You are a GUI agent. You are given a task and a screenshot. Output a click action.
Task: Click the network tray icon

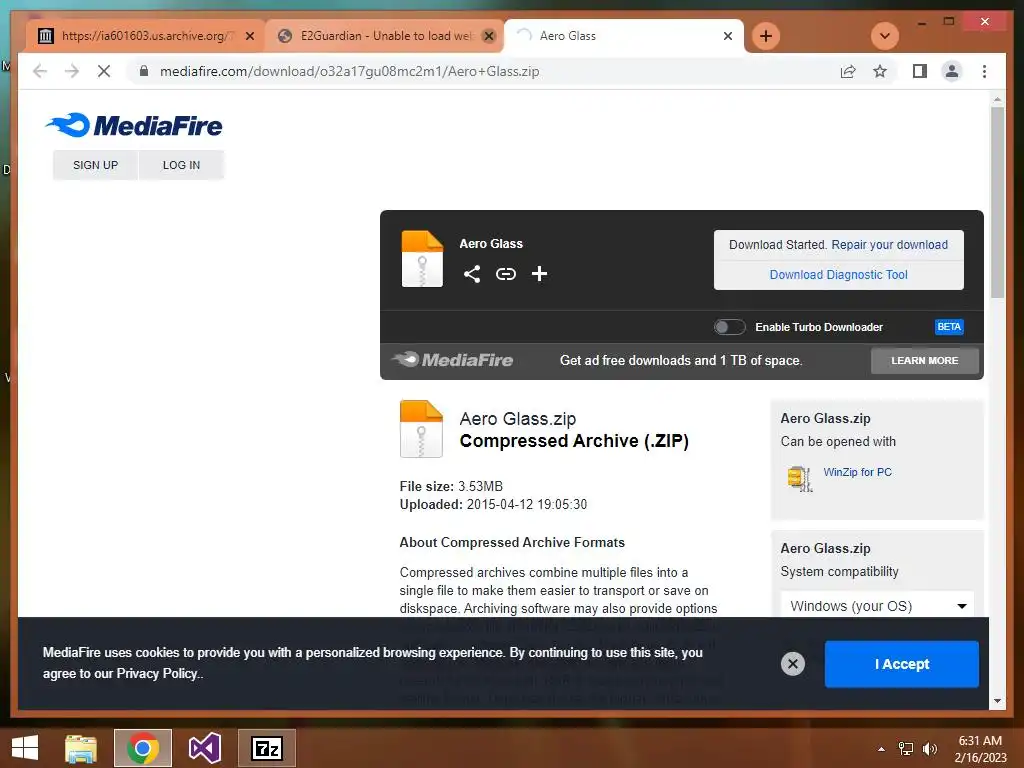[x=906, y=748]
